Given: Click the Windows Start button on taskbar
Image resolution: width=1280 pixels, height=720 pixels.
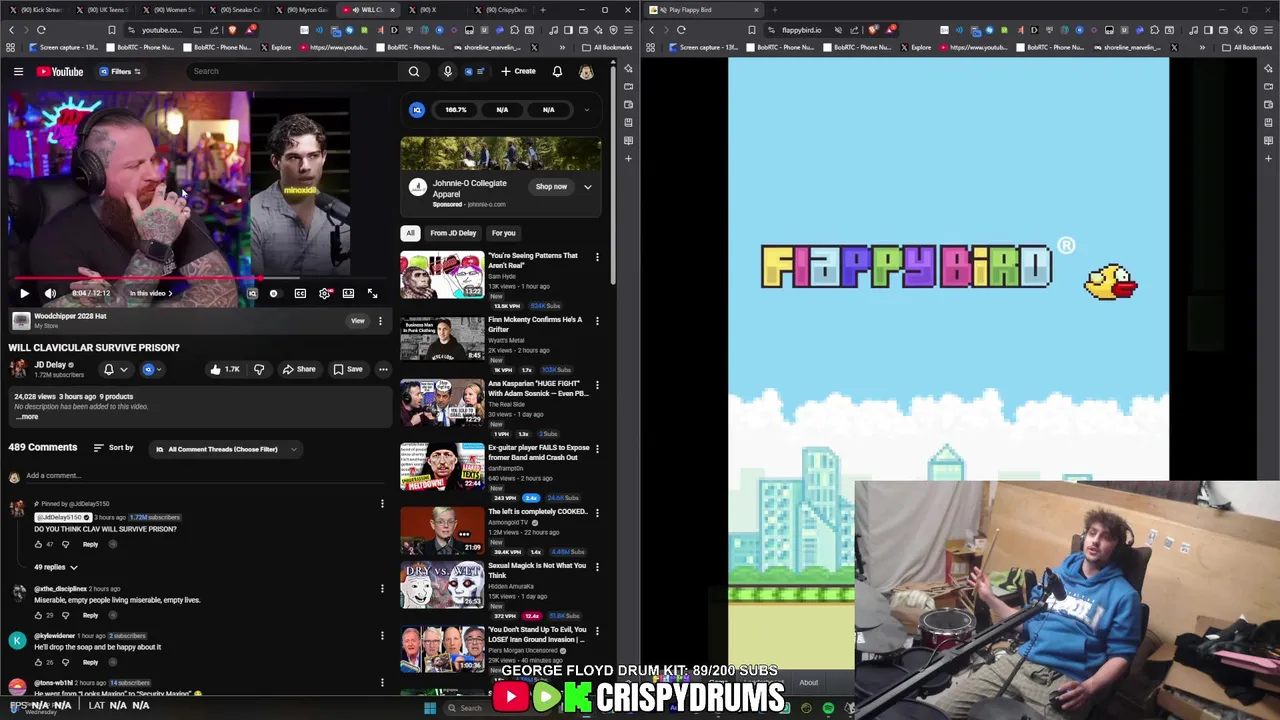Looking at the screenshot, I should pos(430,708).
